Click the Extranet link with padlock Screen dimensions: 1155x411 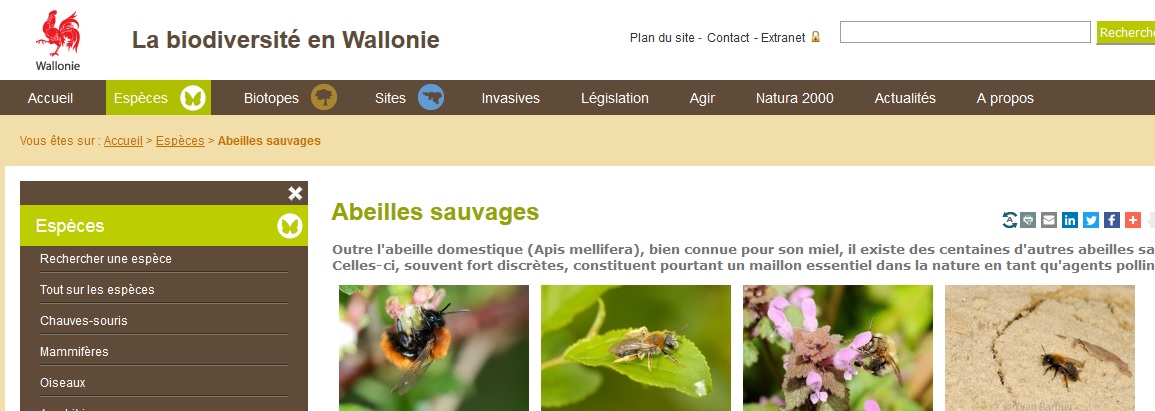[x=790, y=38]
